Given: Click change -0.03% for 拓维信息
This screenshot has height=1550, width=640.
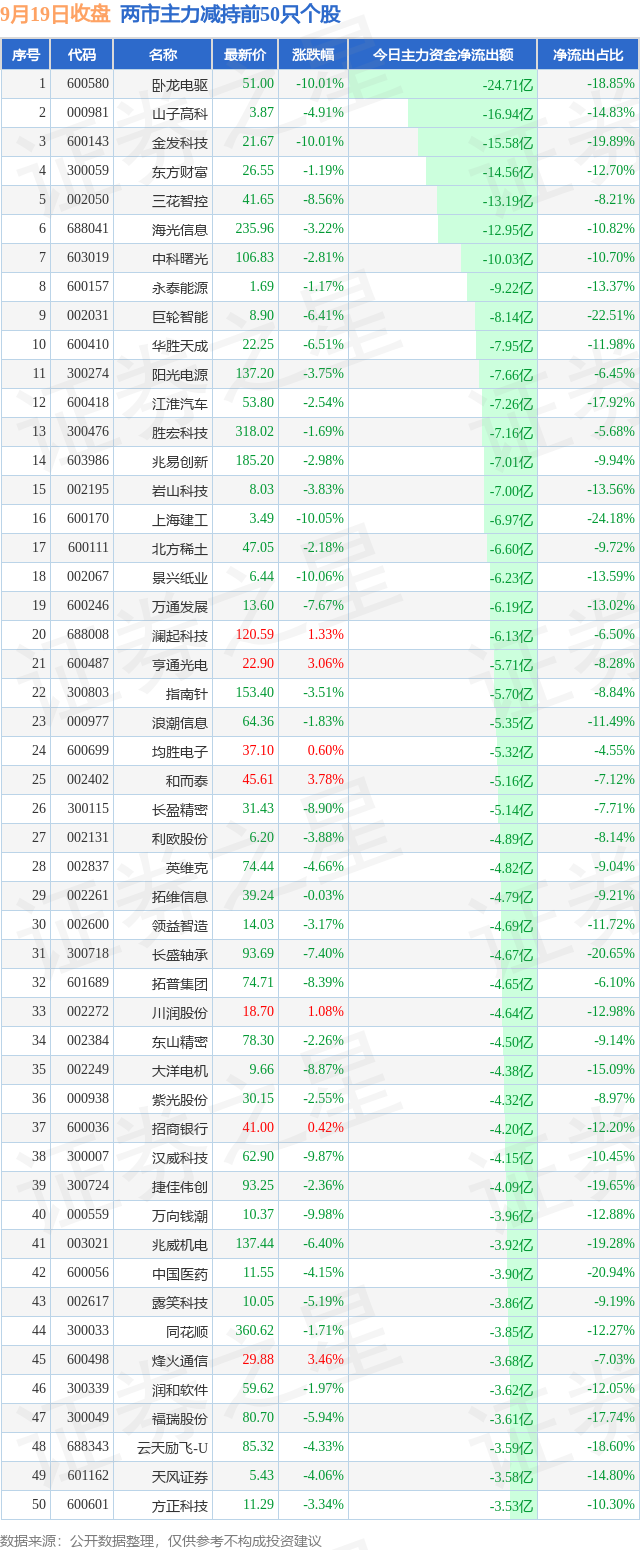Looking at the screenshot, I should [x=323, y=896].
